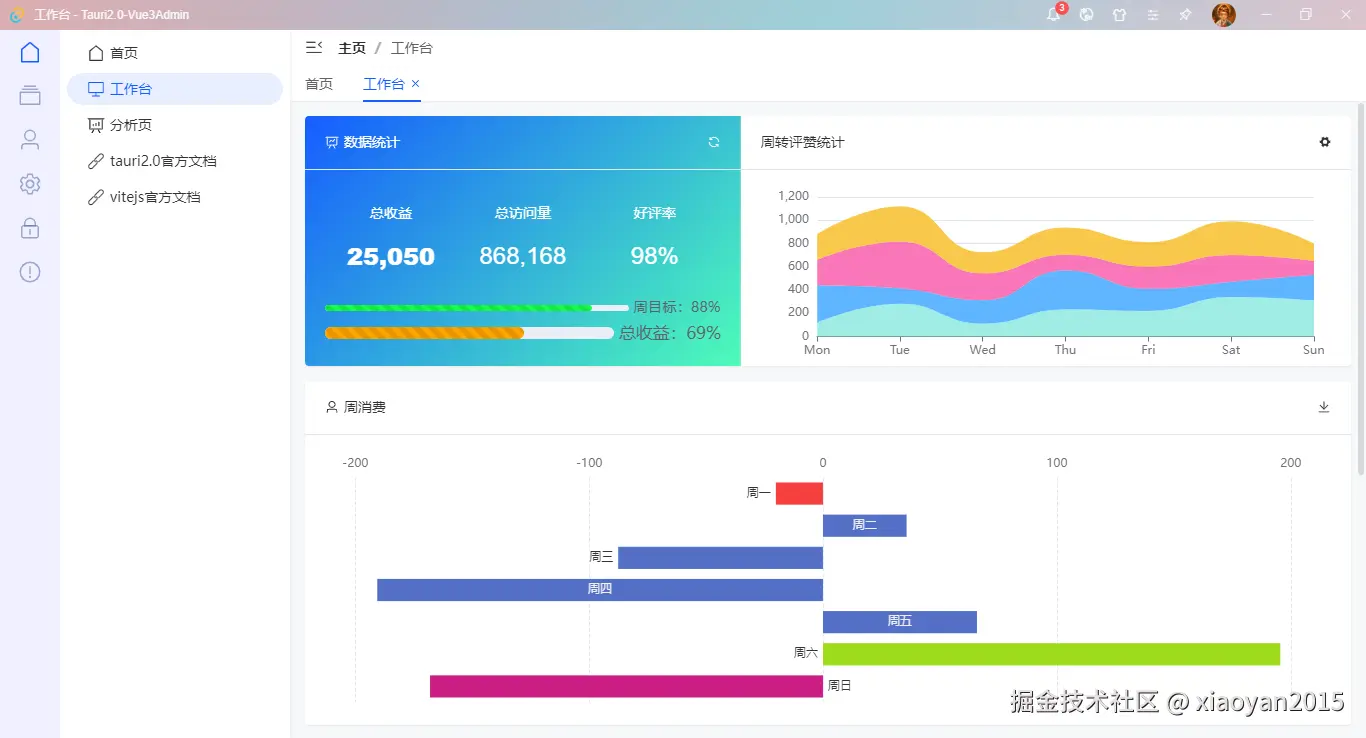Click the lock screen icon in the left rail
Screen dimensions: 1366x738
[29, 227]
